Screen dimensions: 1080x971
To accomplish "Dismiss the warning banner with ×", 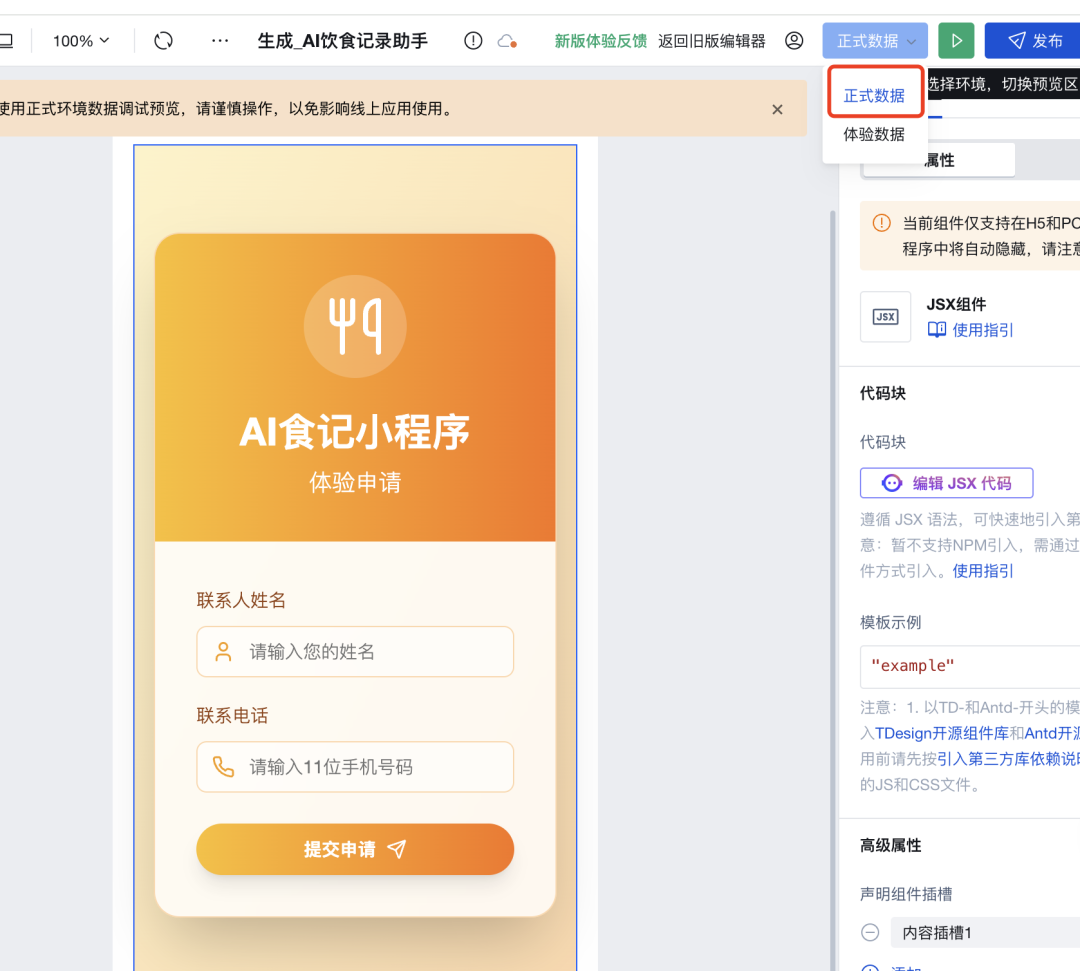I will (777, 109).
